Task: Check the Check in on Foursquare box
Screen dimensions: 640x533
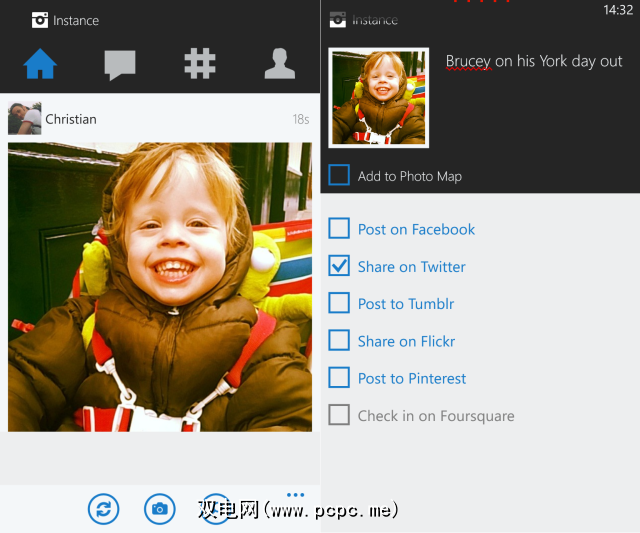Action: (339, 415)
